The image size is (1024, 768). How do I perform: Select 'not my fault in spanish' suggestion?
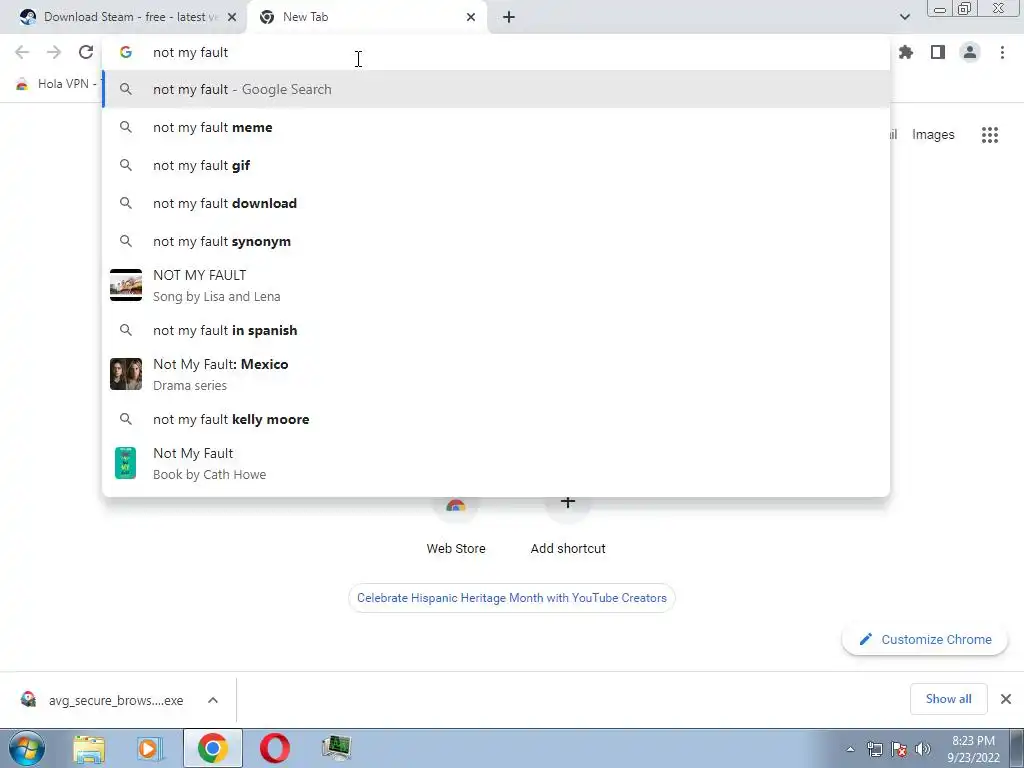pyautogui.click(x=496, y=330)
